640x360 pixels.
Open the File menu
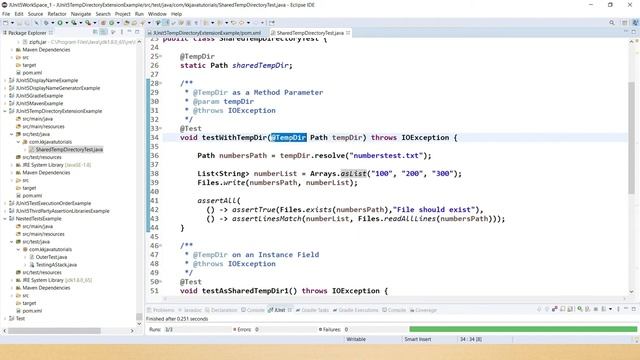(6, 14)
